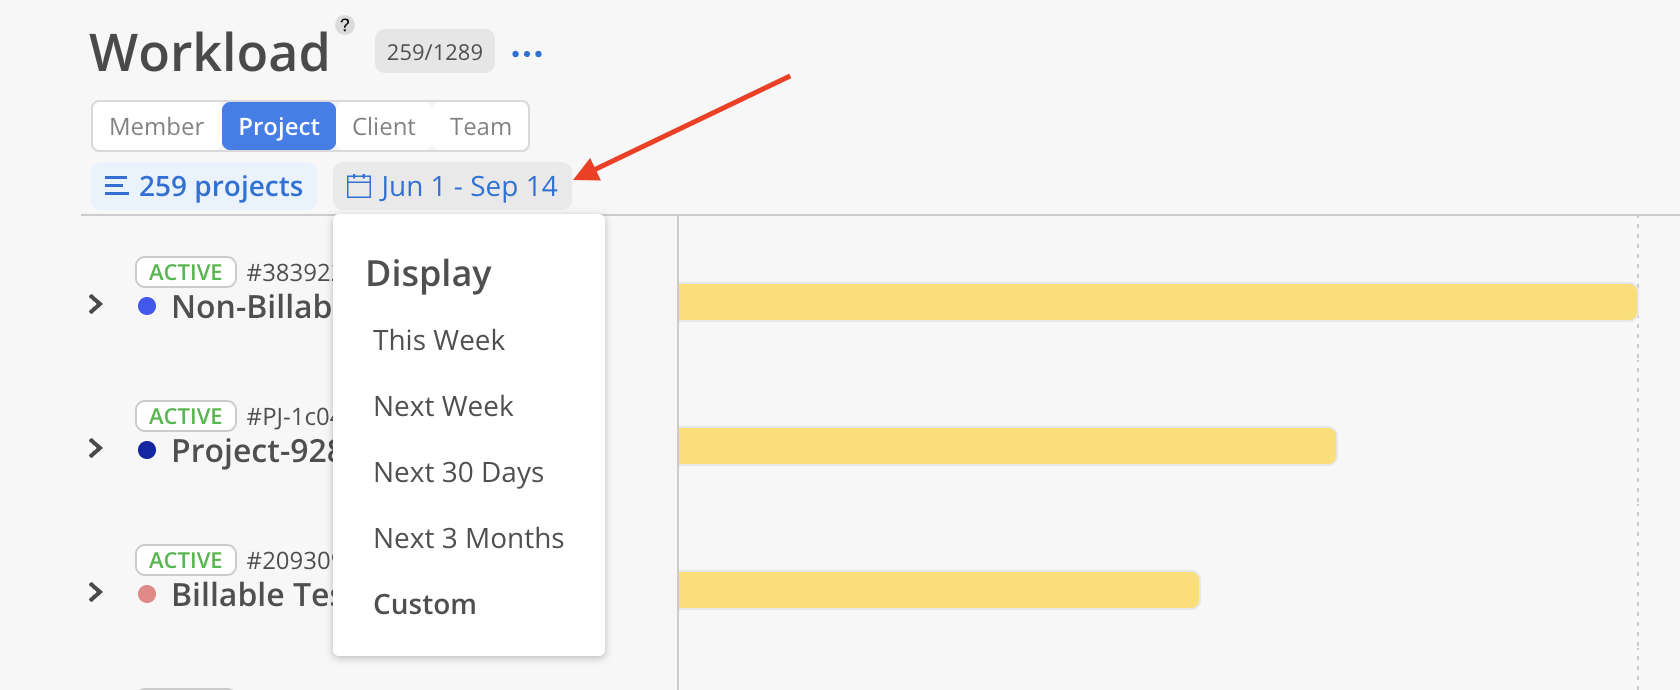Click the Non-Billable yellow workload bar
The image size is (1680, 690).
[x=1157, y=301]
